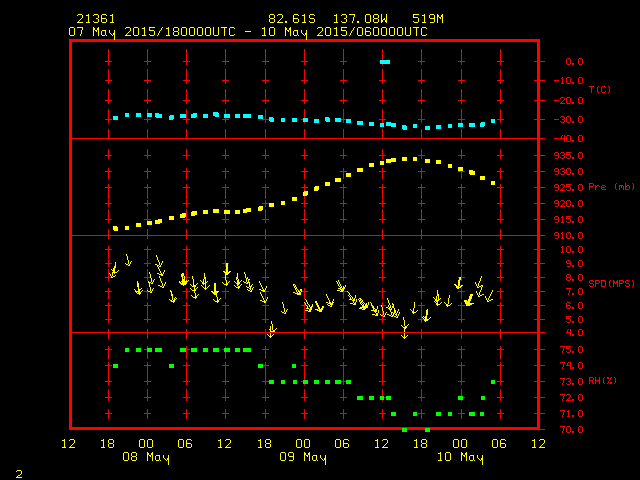Viewport: 640px width, 480px height.
Task: Click the outlier cyan marker at 0.0 temperature
Action: click(x=385, y=62)
